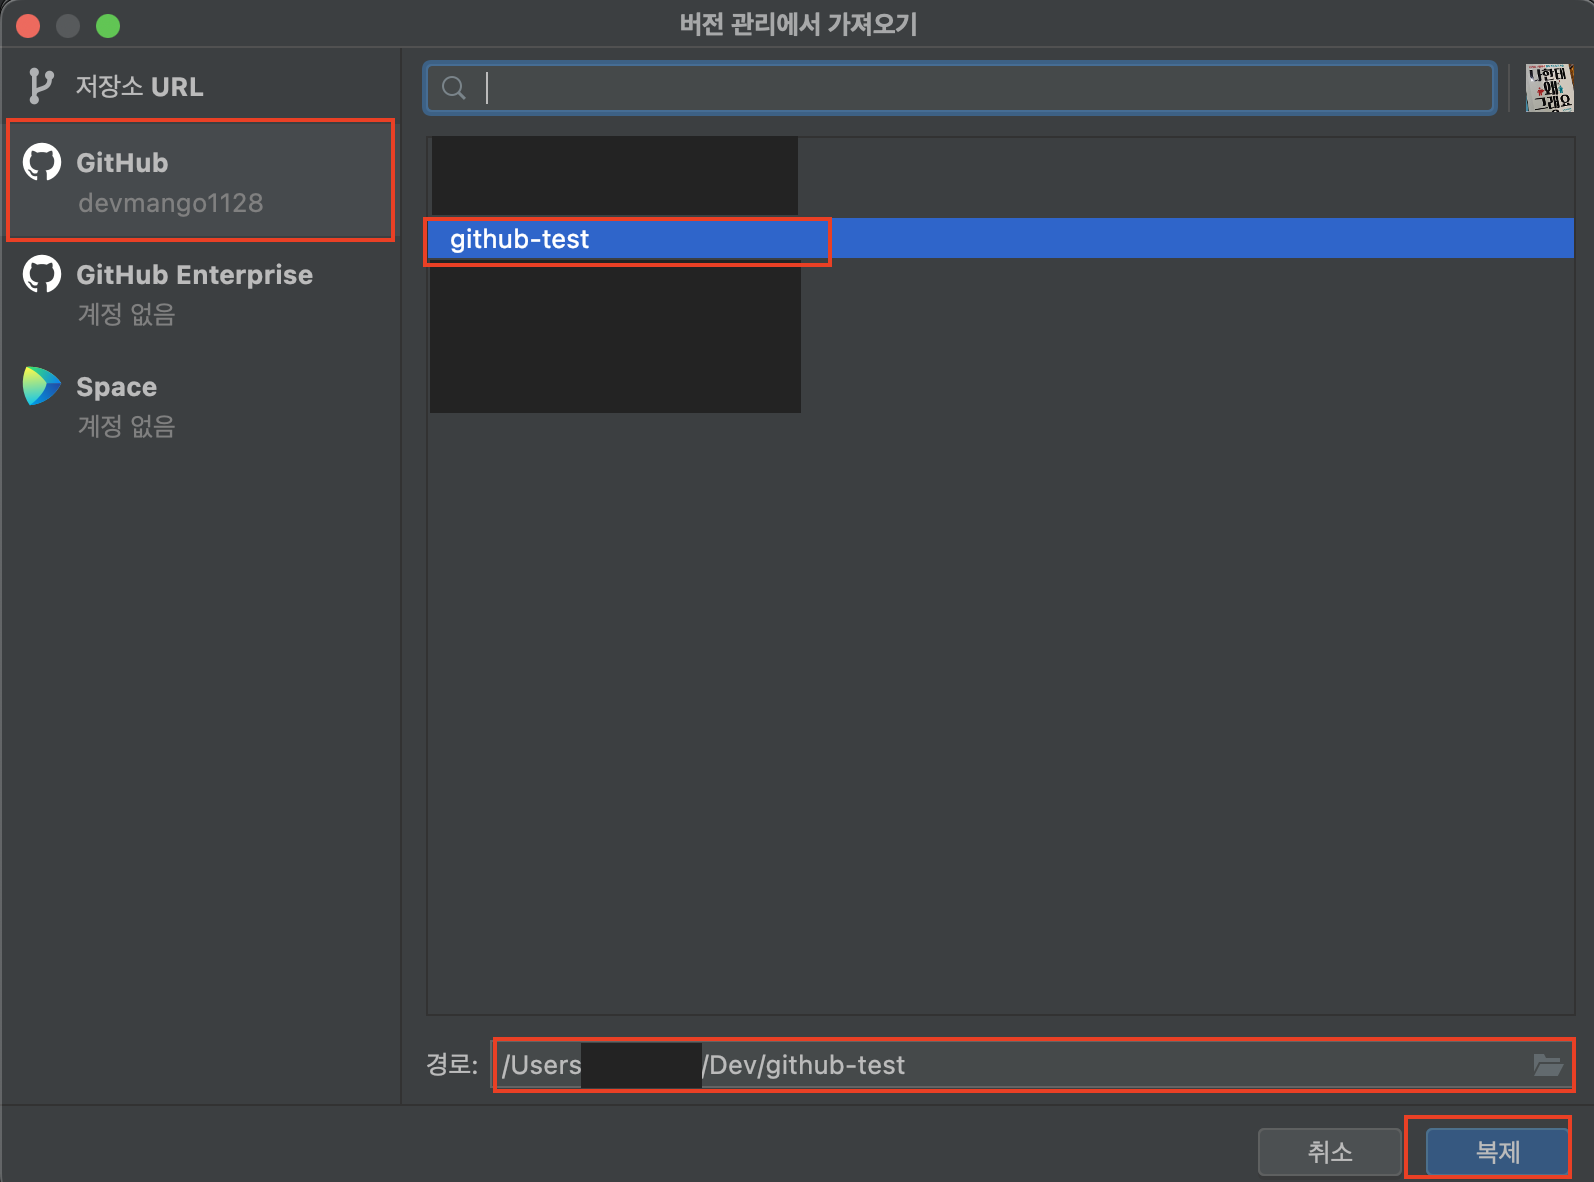Viewport: 1594px width, 1182px height.
Task: Open the folder browse icon in path field
Action: 1548,1065
